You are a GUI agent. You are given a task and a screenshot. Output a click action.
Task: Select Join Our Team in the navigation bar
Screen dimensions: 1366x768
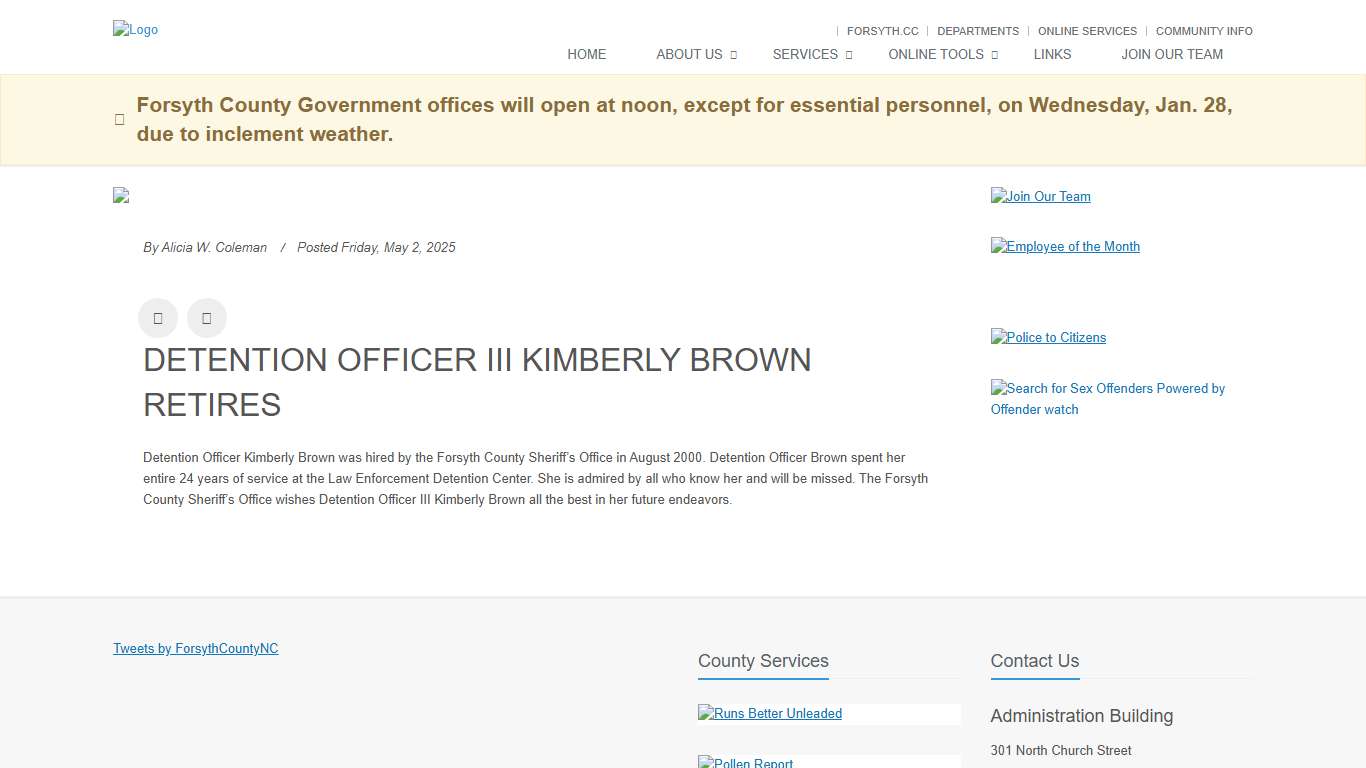[1171, 54]
